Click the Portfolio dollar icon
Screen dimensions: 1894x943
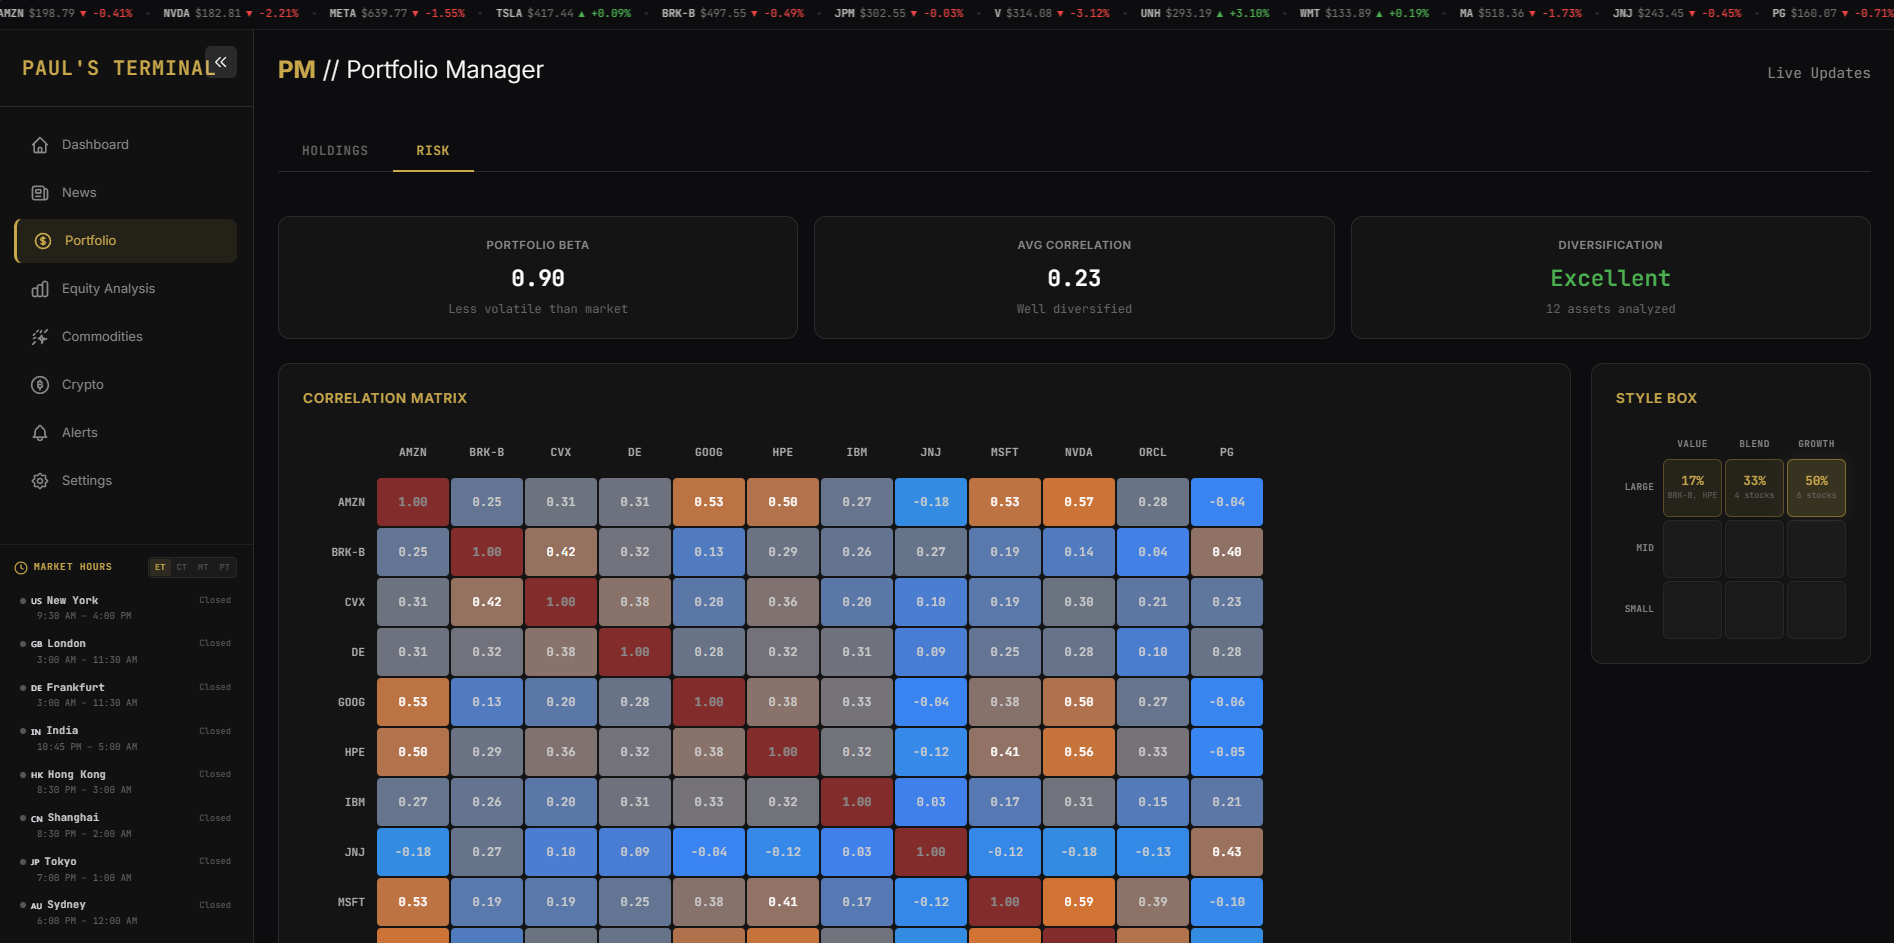pyautogui.click(x=41, y=240)
